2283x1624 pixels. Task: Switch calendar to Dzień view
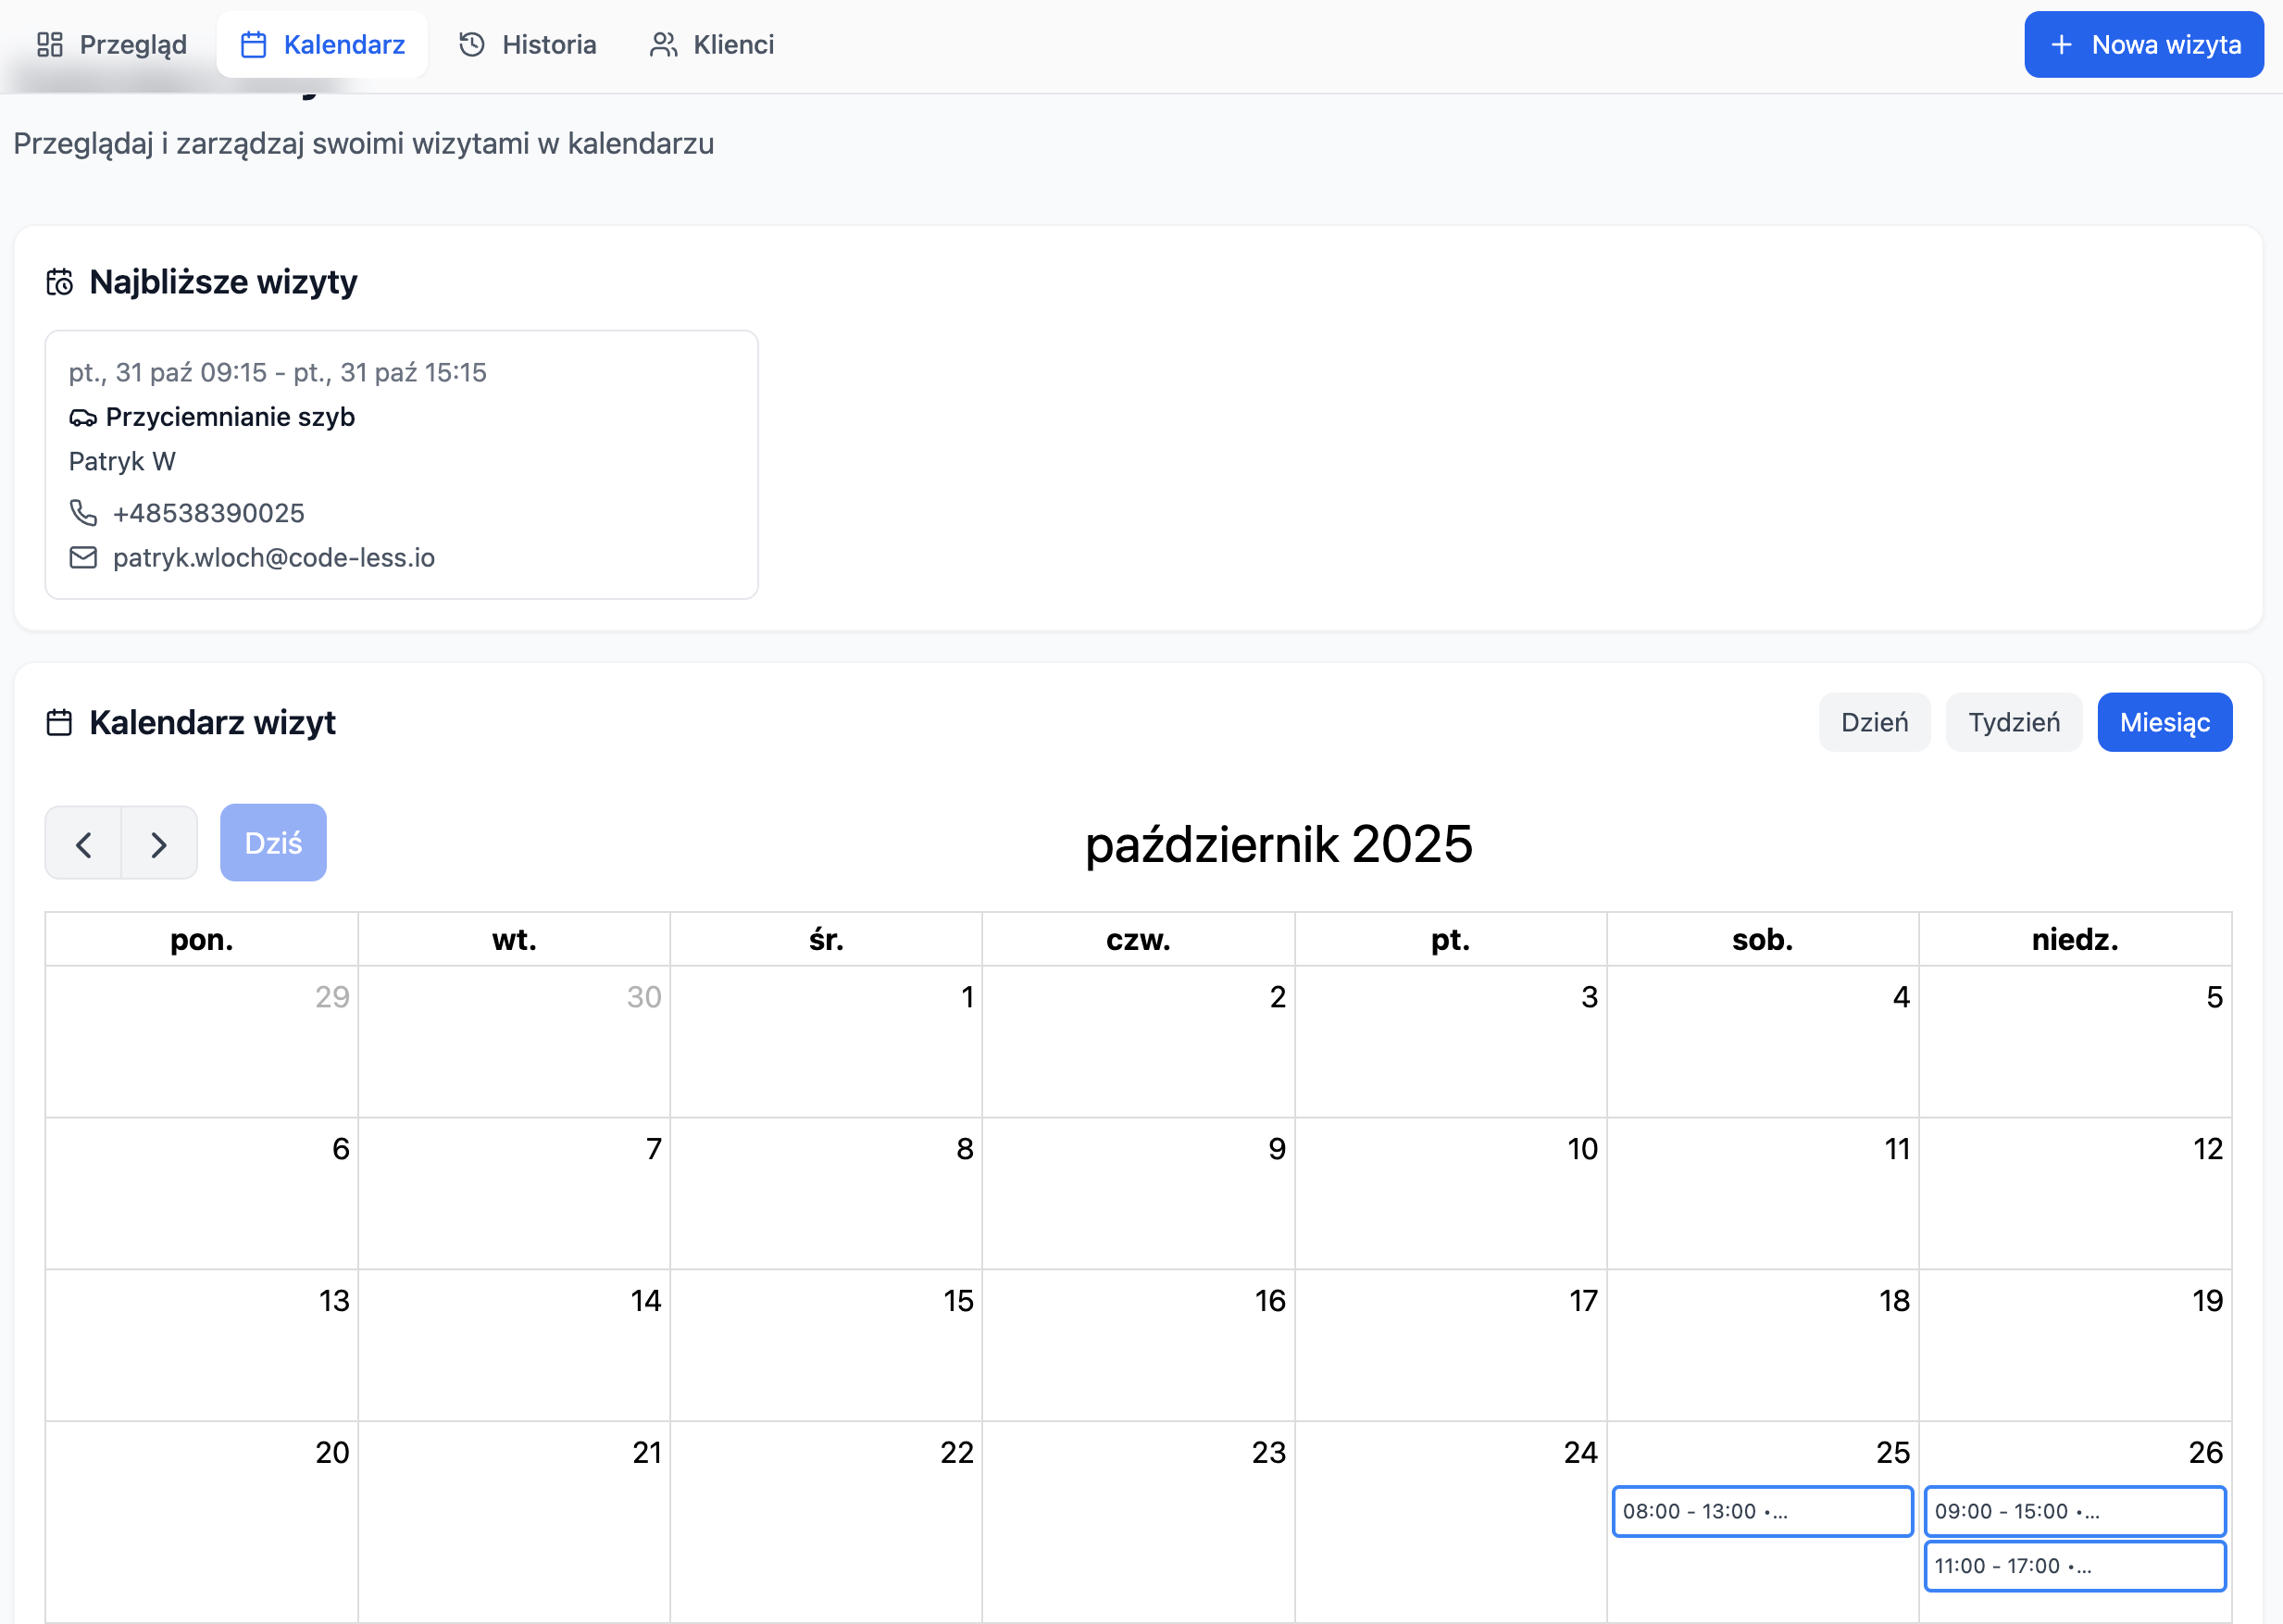[x=1874, y=722]
